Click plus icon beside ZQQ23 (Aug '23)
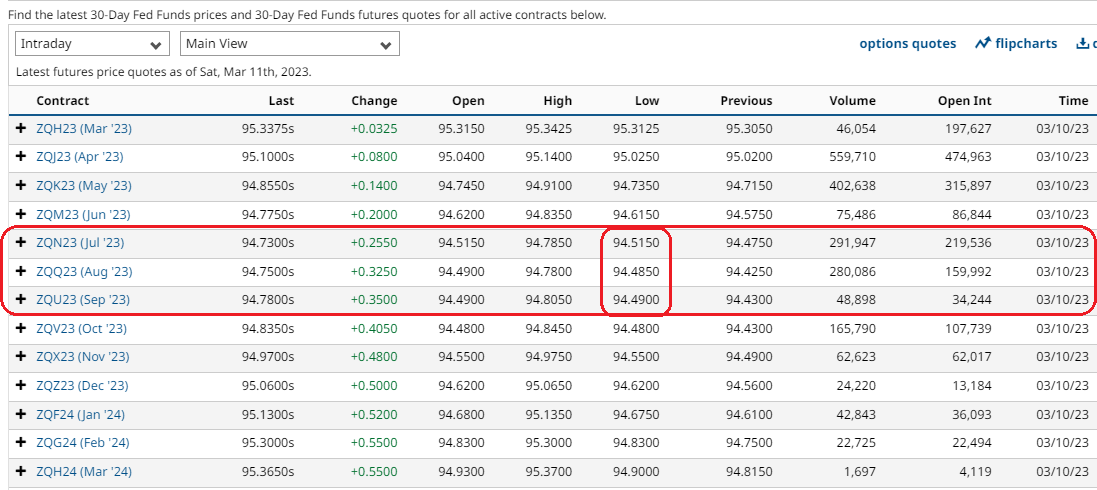Screen dimensions: 1097x490 (21, 272)
